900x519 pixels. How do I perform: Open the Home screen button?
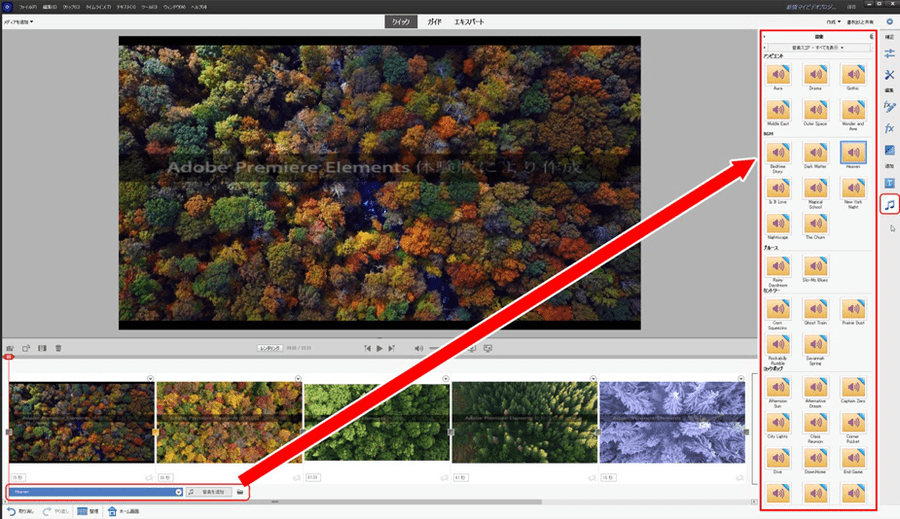point(123,511)
